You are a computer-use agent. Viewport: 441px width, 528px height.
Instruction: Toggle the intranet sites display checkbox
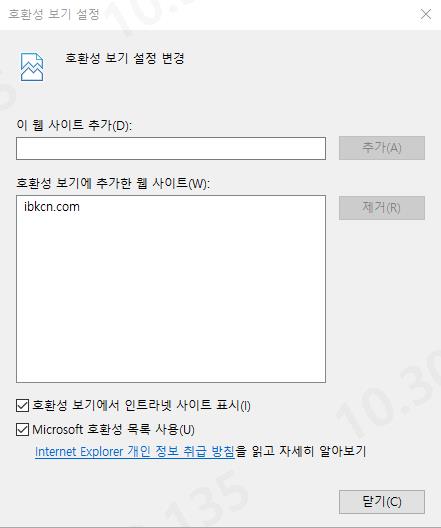23,405
